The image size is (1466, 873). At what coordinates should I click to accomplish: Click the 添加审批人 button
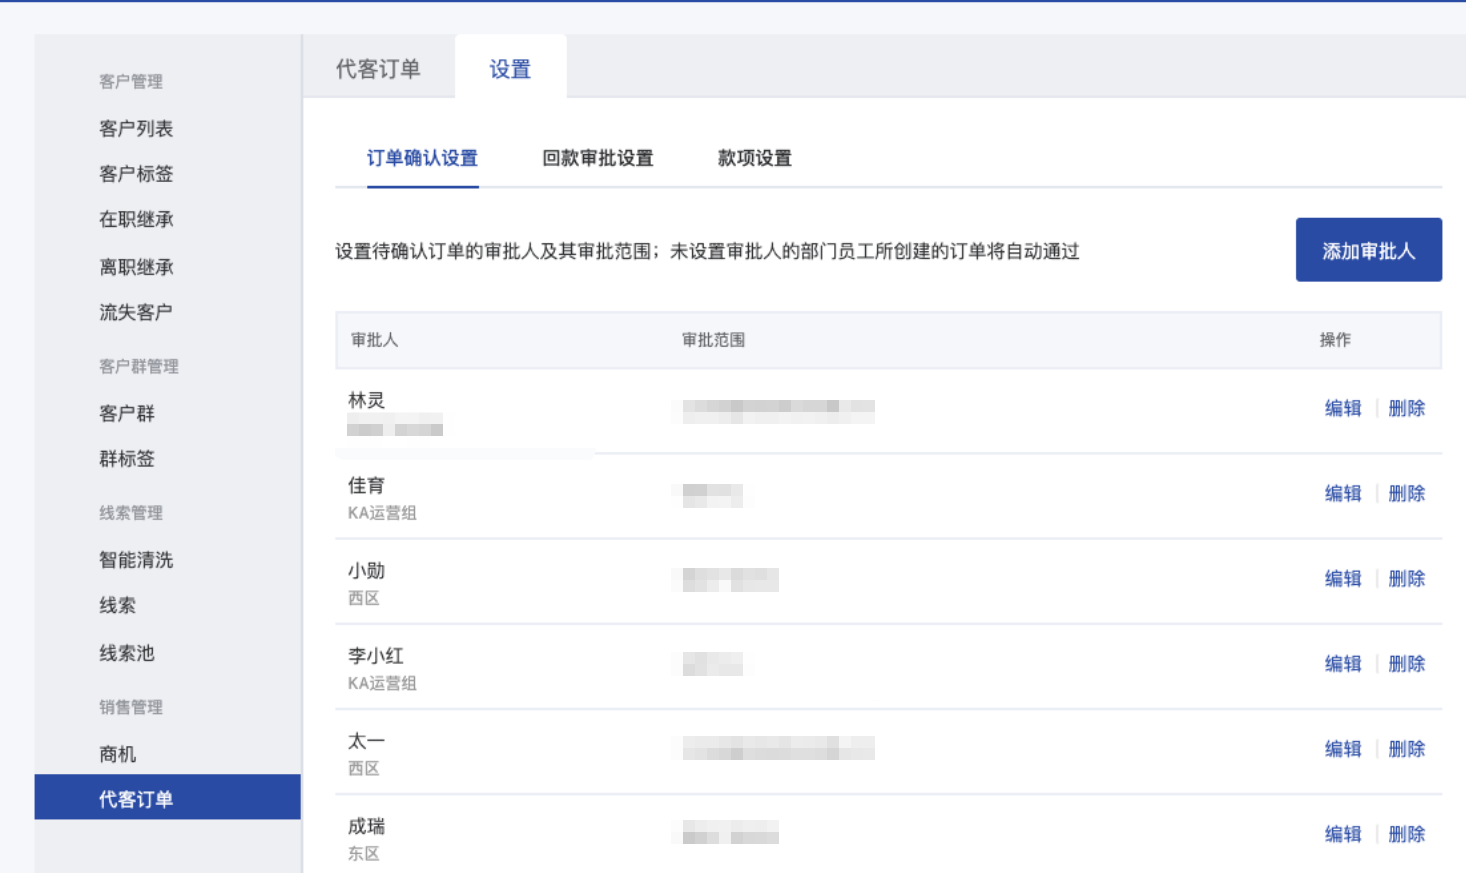tap(1369, 250)
